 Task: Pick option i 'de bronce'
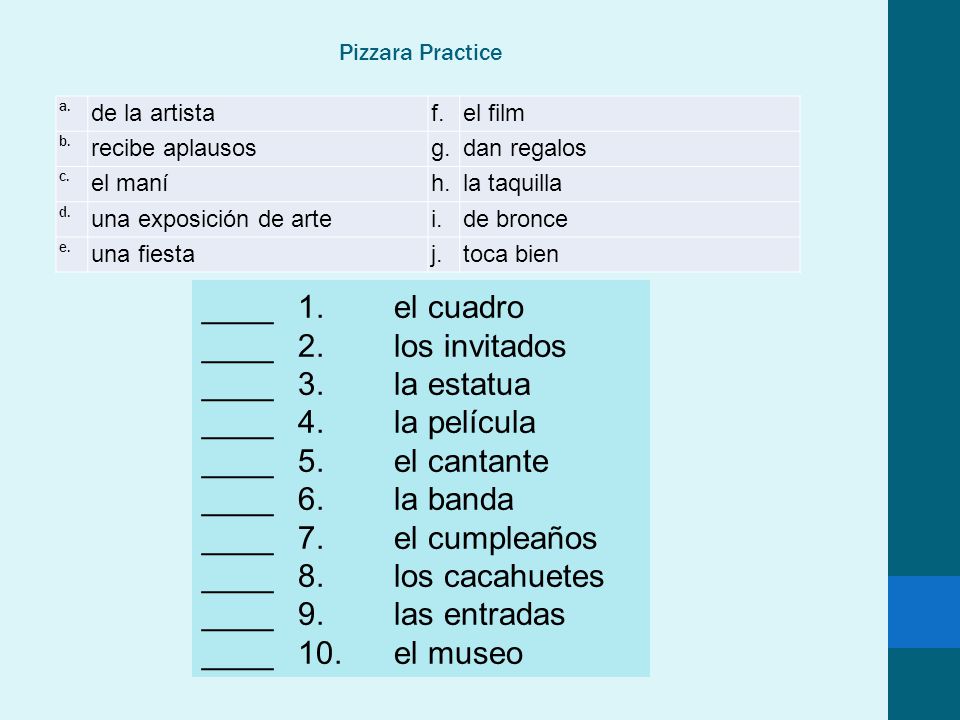[x=629, y=219]
